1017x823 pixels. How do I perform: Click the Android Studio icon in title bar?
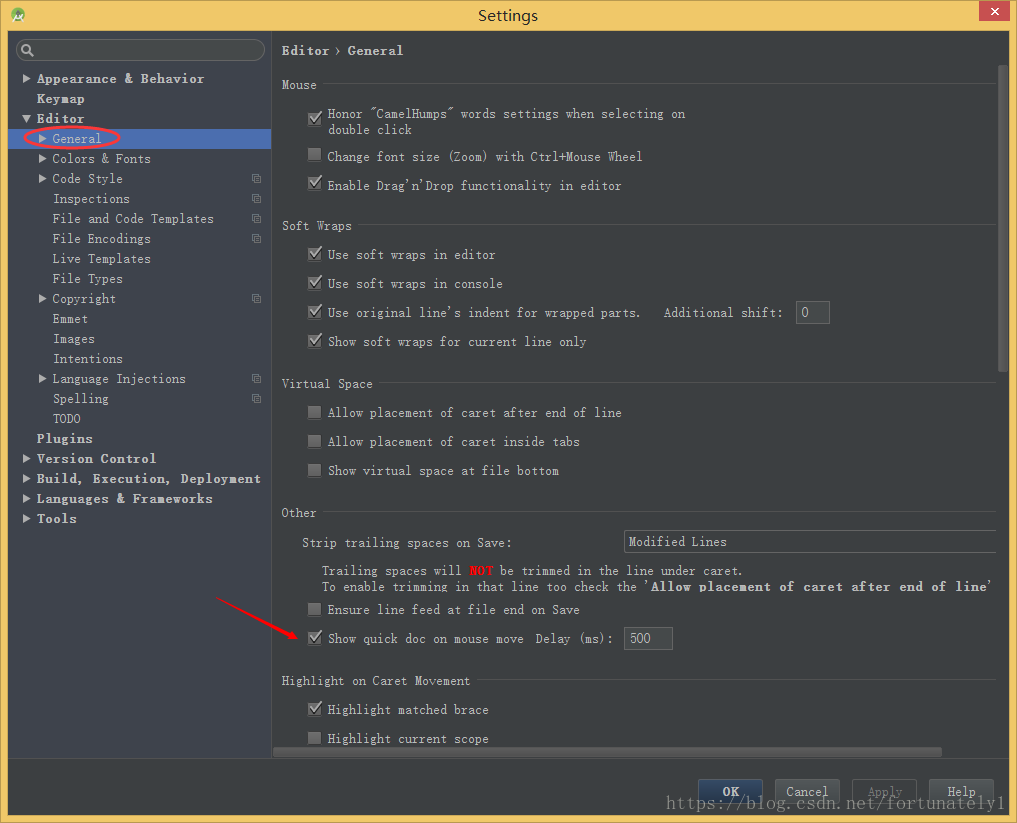(17, 15)
